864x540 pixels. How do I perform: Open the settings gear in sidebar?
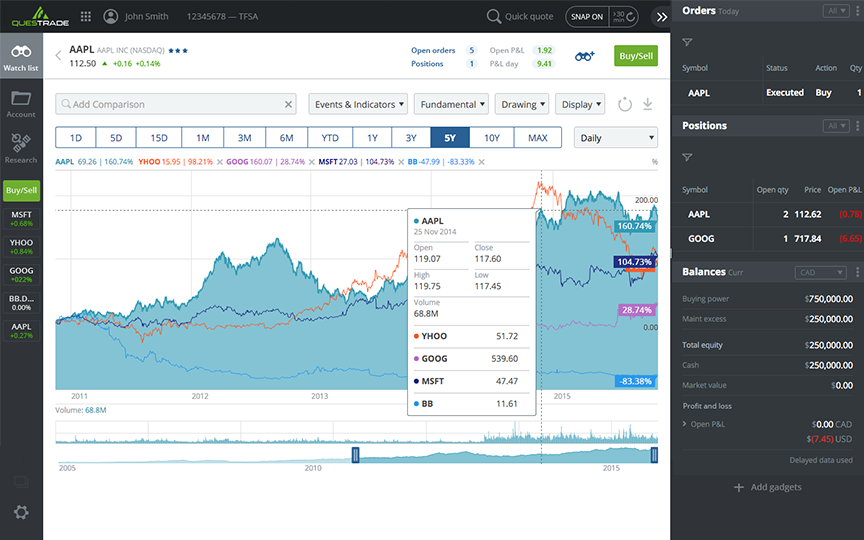[x=21, y=512]
